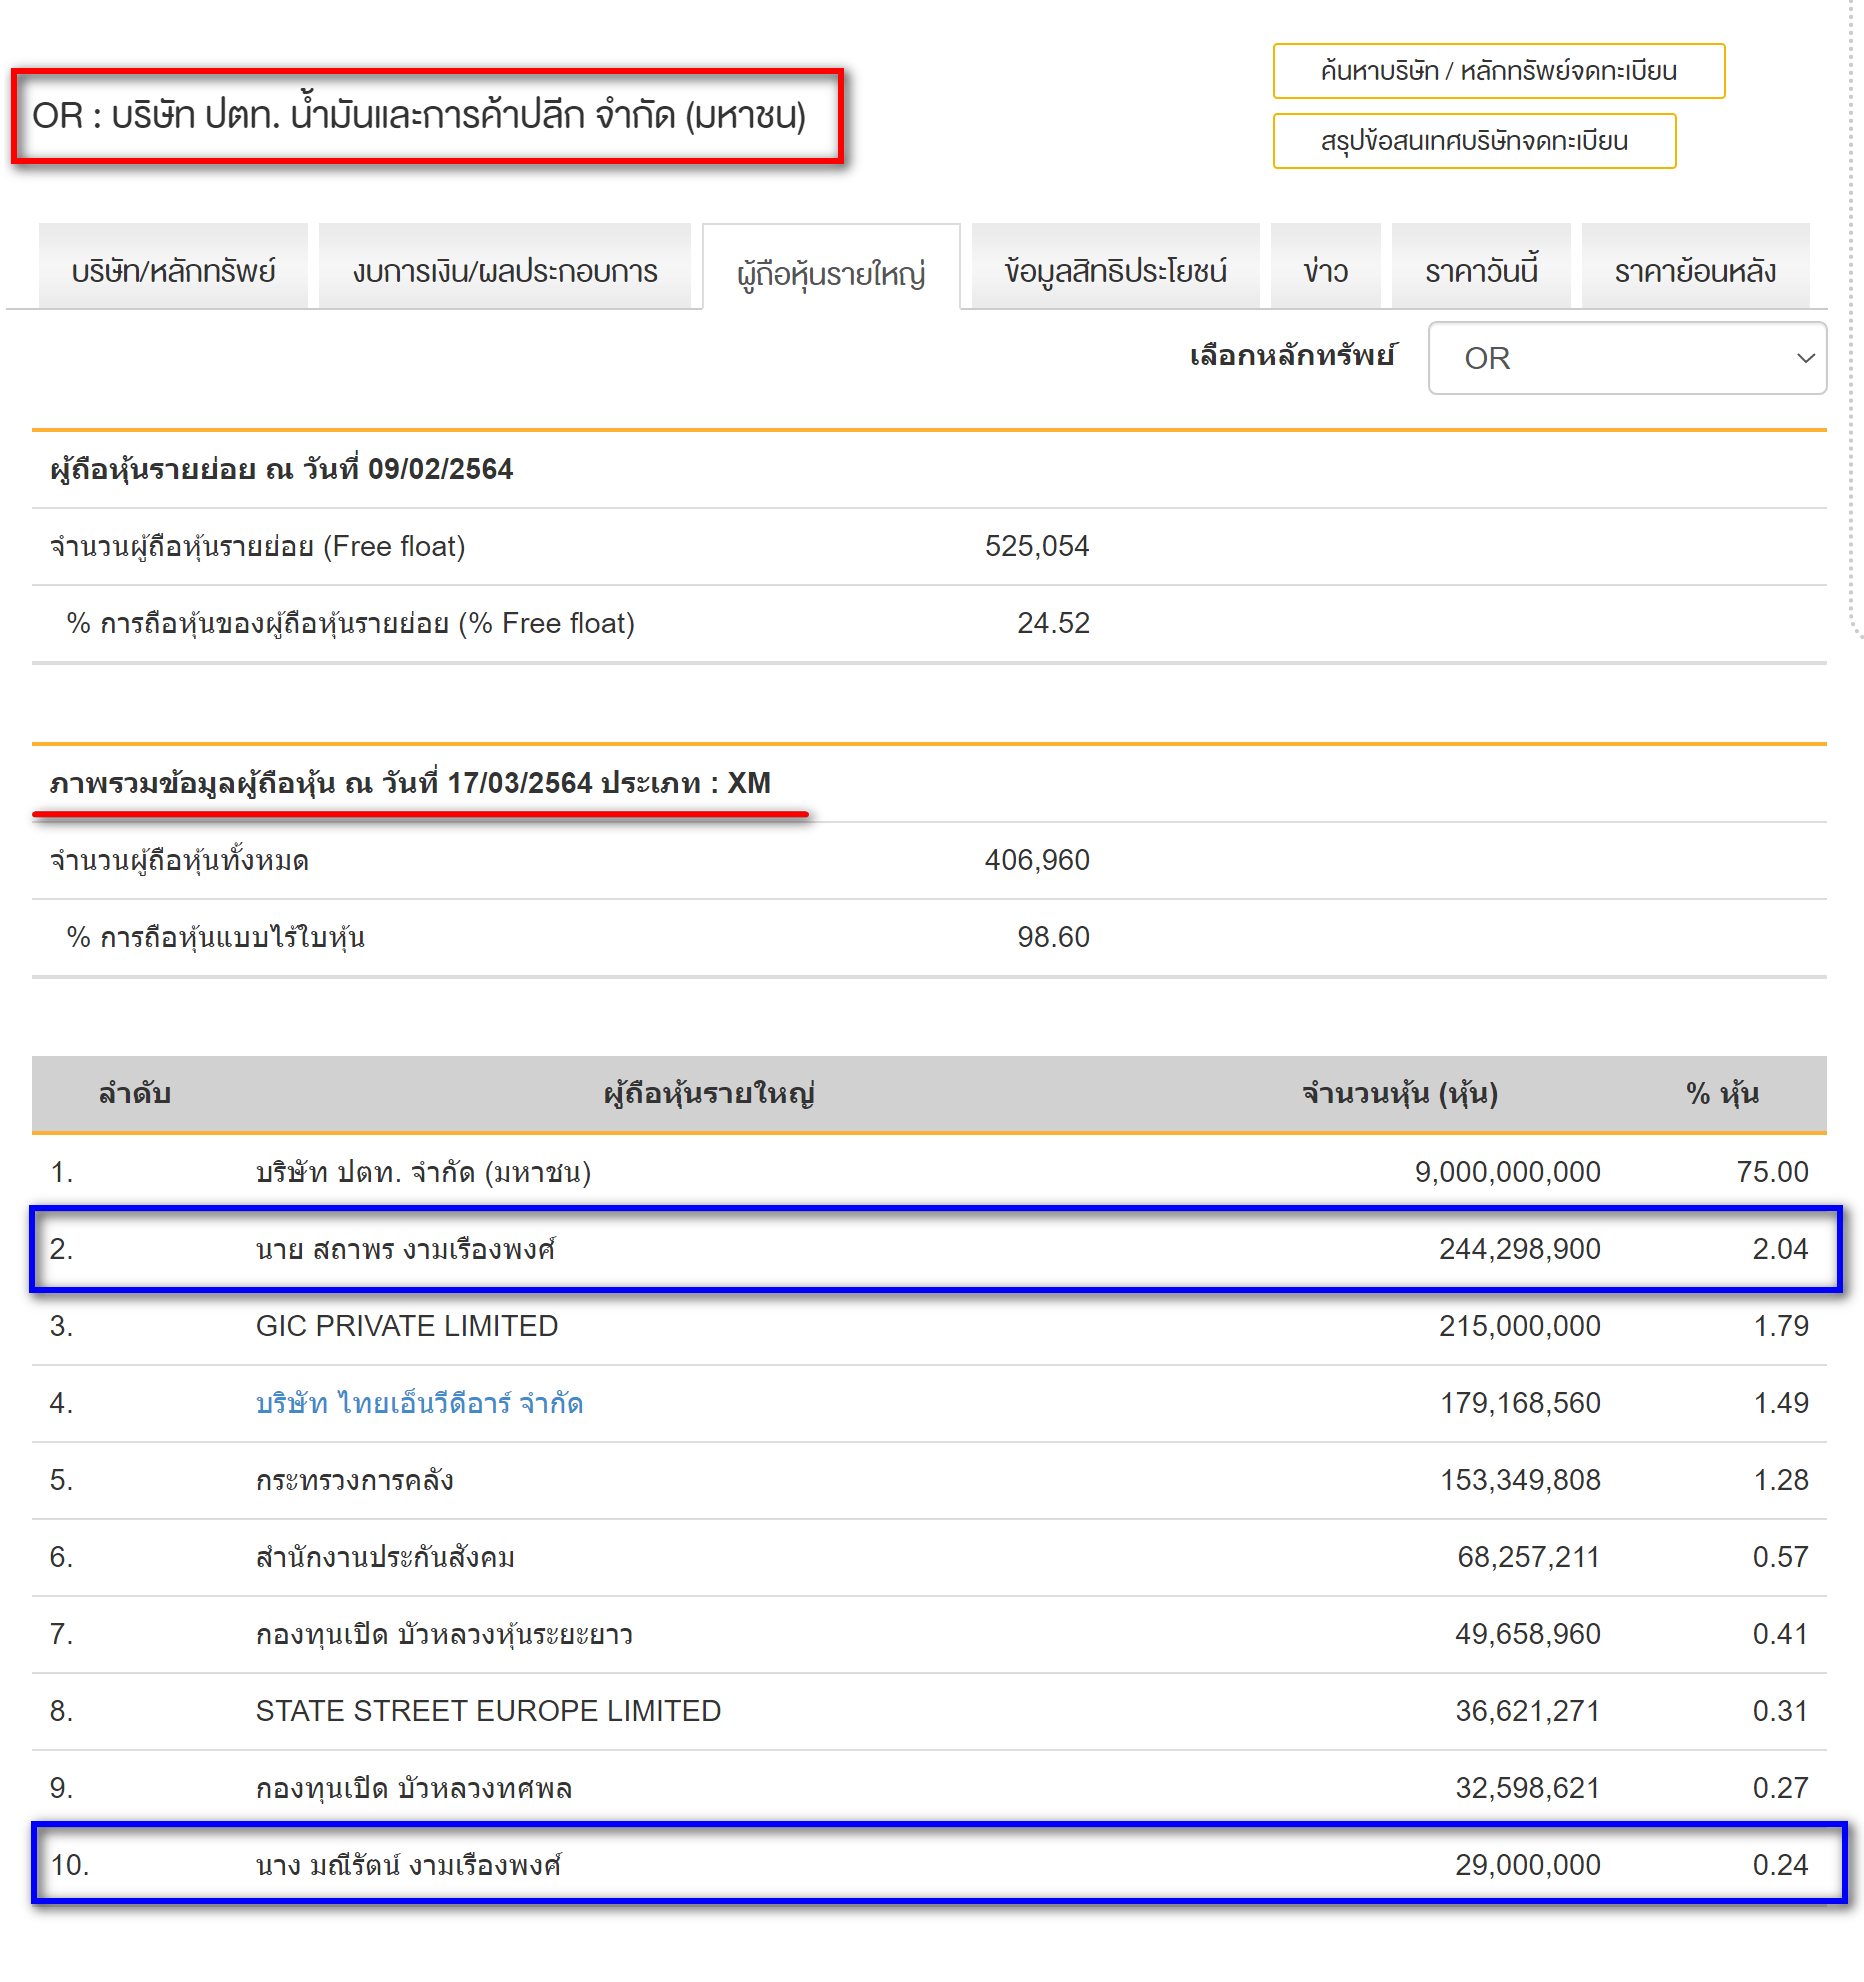This screenshot has width=1864, height=1982.
Task: Click share count 244,298,900
Action: click(1520, 1249)
